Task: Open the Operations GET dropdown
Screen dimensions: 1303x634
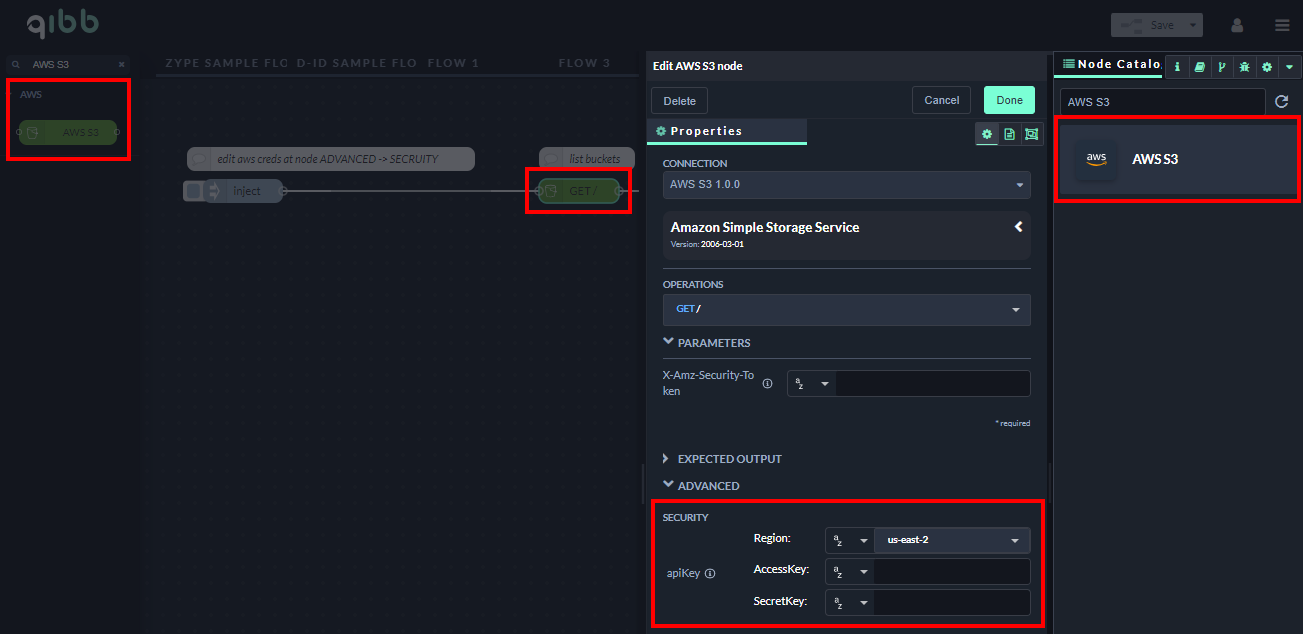Action: [x=846, y=310]
